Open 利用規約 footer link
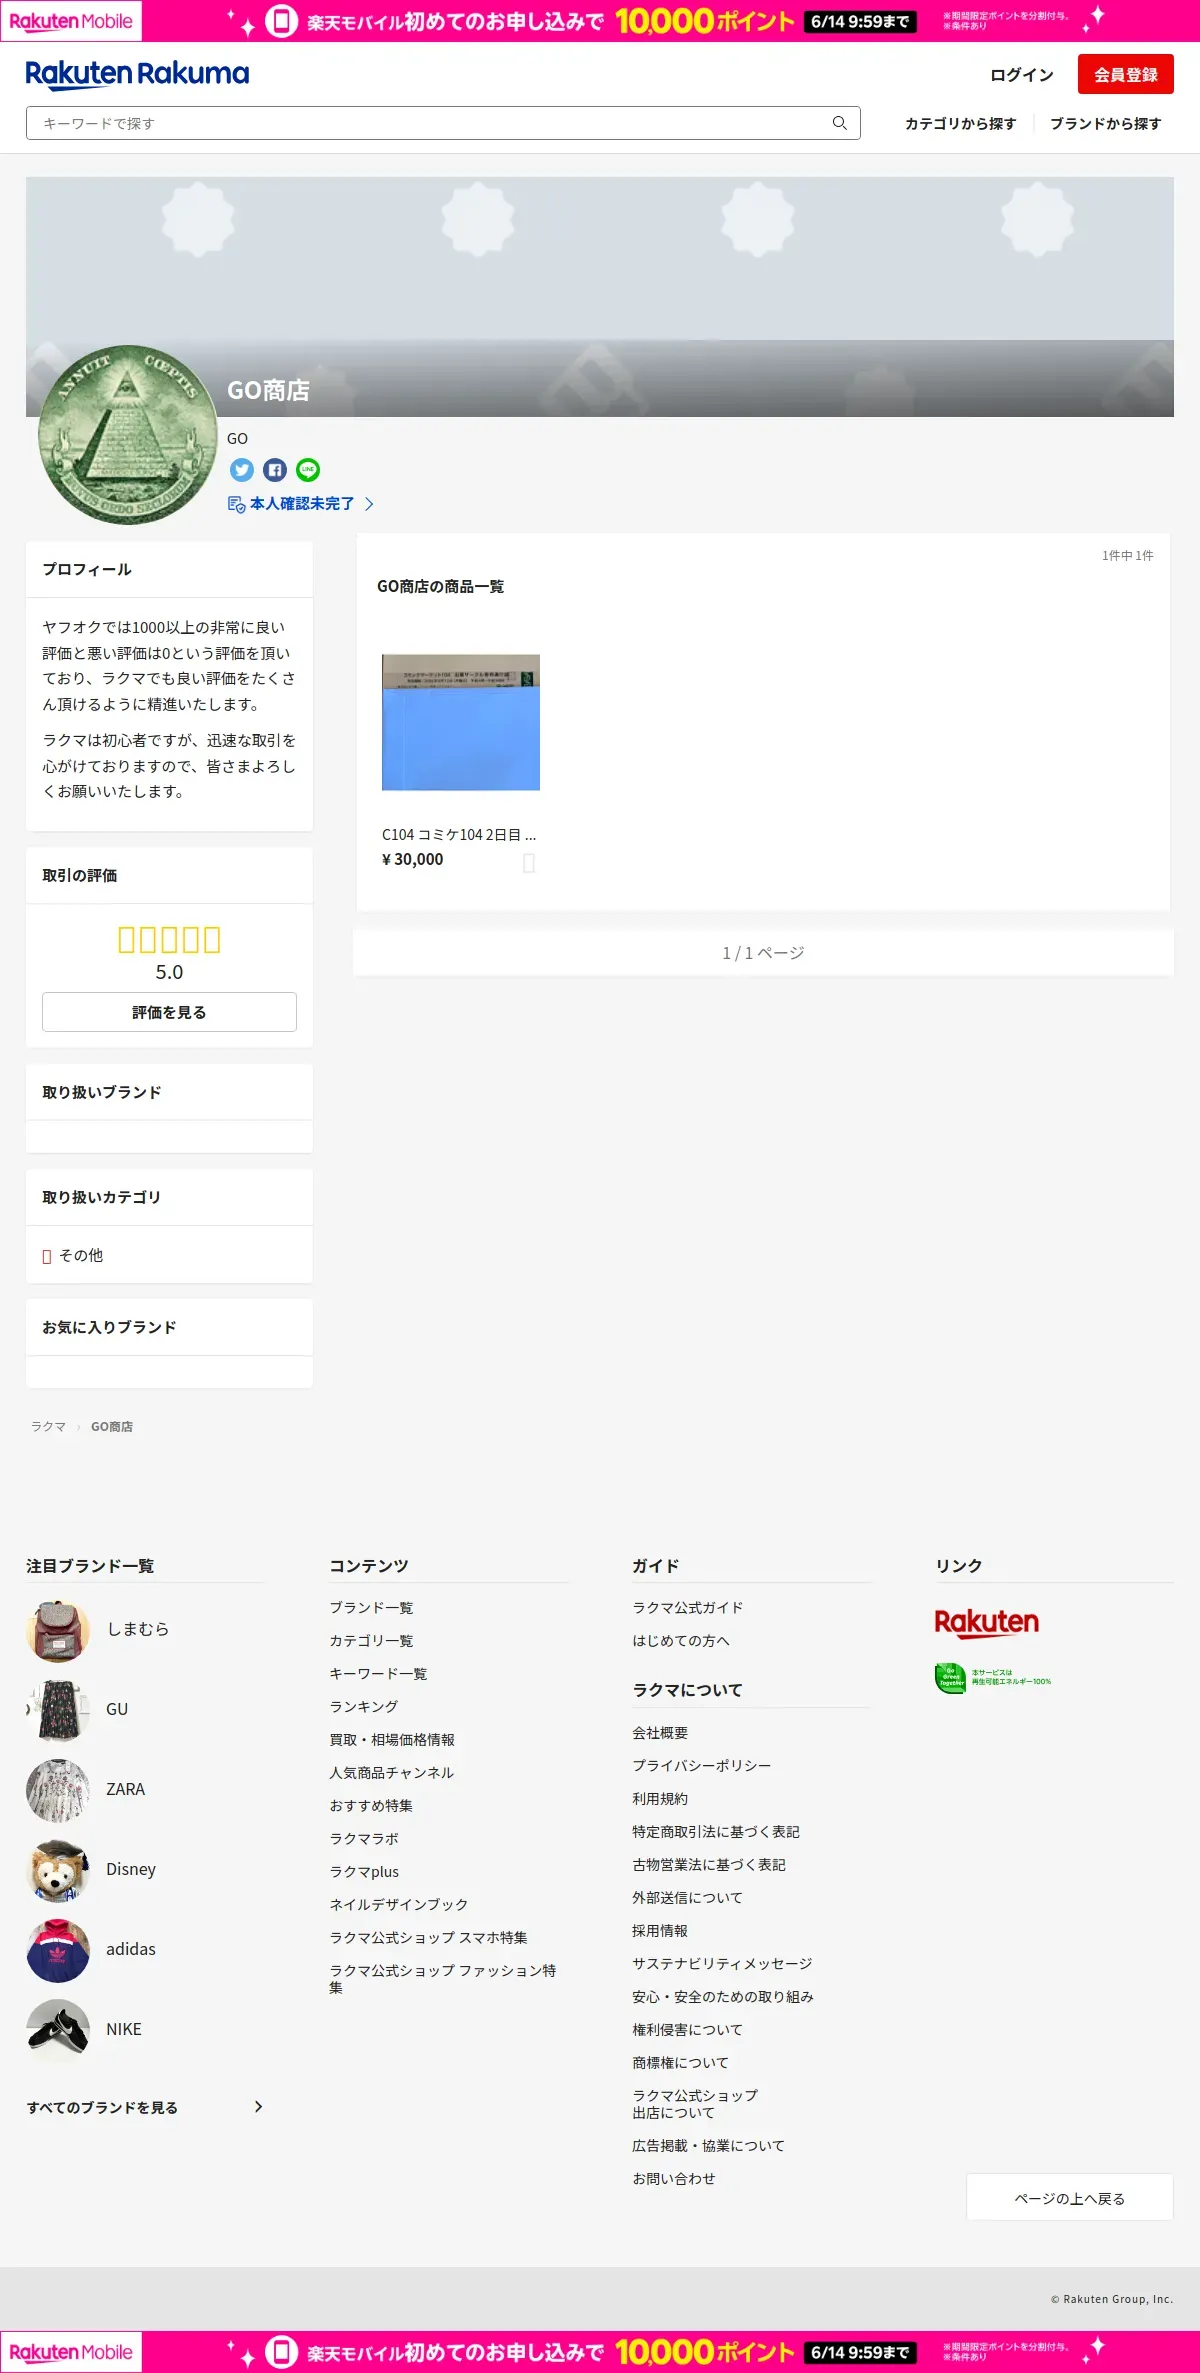Screen dimensions: 1200x2373 click(x=660, y=1798)
